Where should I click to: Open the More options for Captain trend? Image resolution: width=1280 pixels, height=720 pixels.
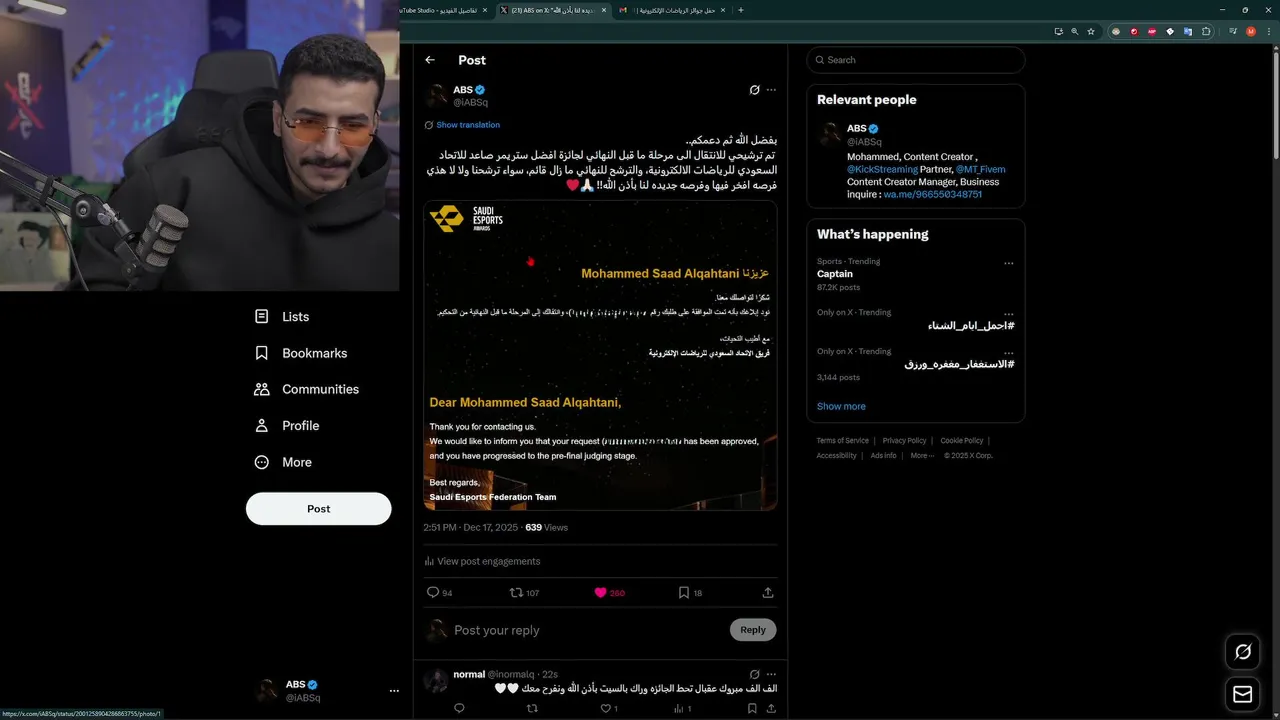1008,264
